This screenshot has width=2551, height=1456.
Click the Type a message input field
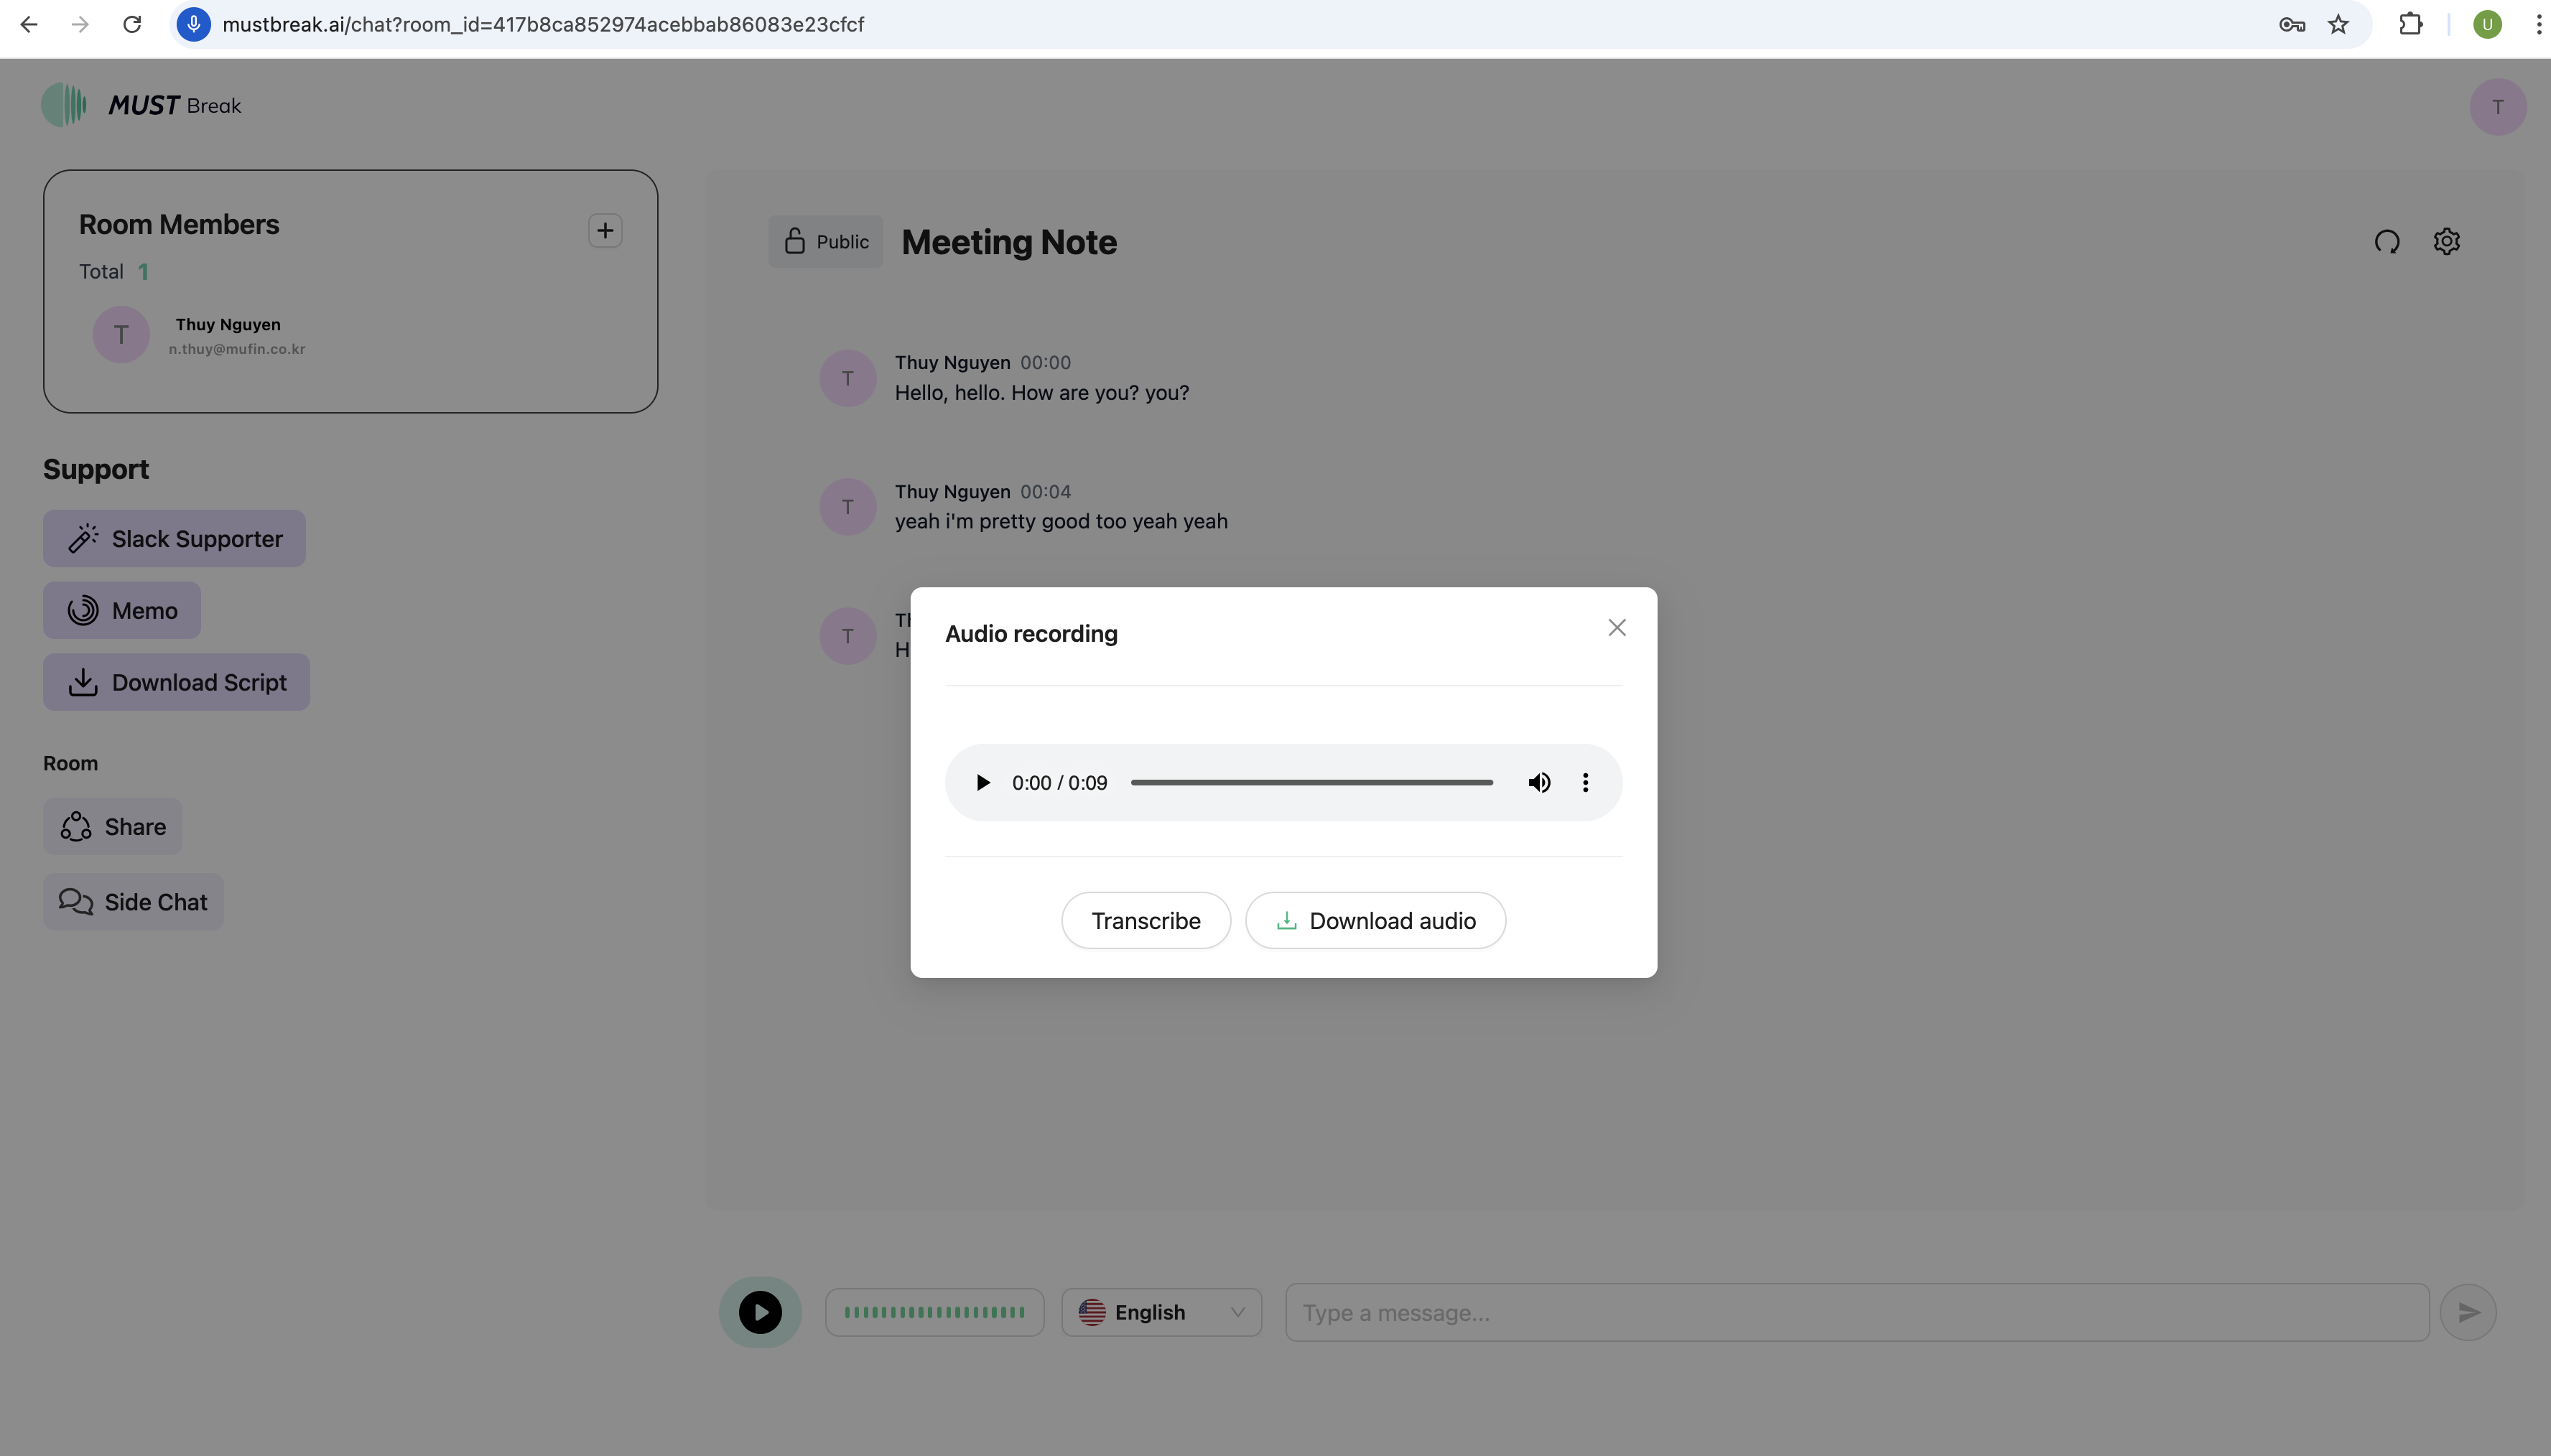pyautogui.click(x=1856, y=1312)
